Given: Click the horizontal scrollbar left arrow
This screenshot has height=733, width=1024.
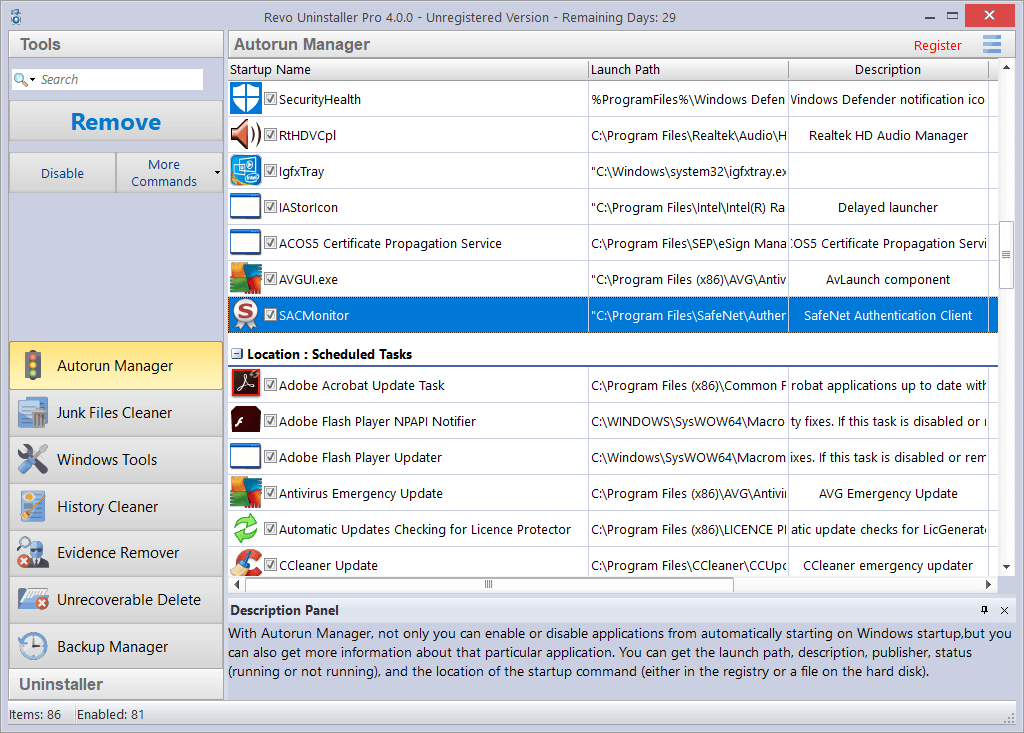Looking at the screenshot, I should [236, 584].
